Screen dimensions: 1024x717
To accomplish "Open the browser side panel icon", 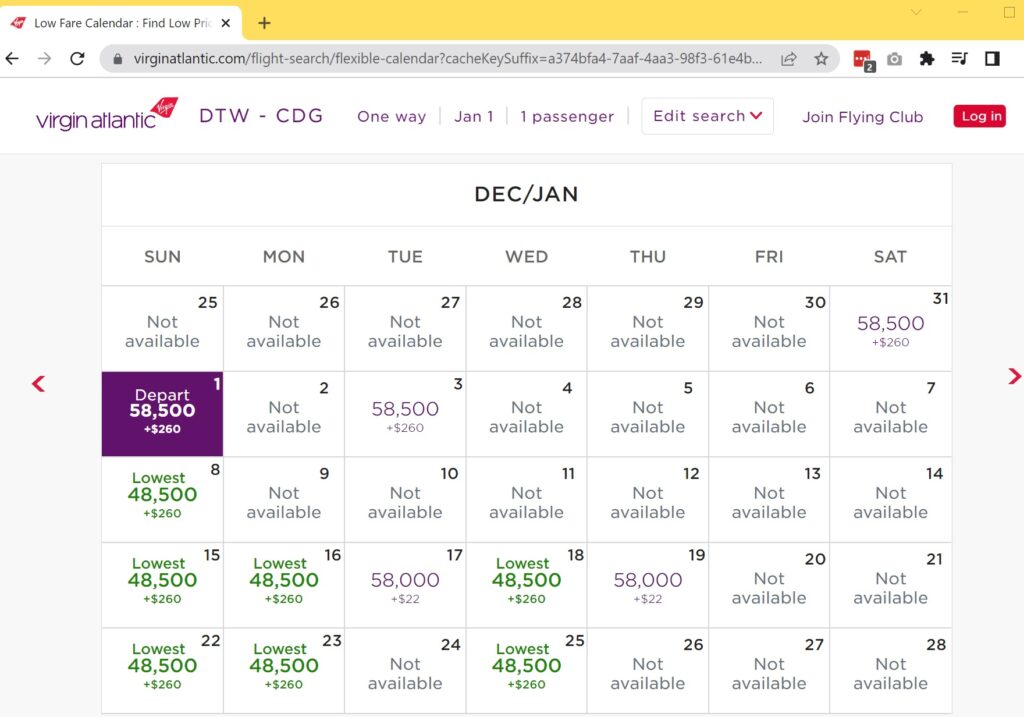I will (992, 59).
